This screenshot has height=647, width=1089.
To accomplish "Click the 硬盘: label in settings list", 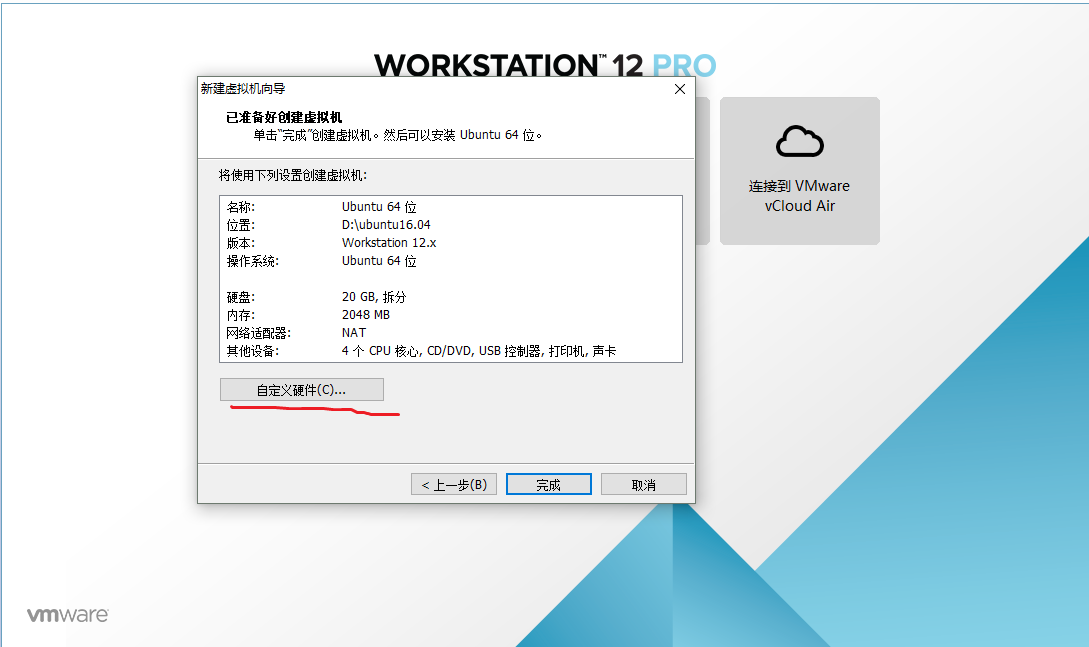I will (x=241, y=297).
